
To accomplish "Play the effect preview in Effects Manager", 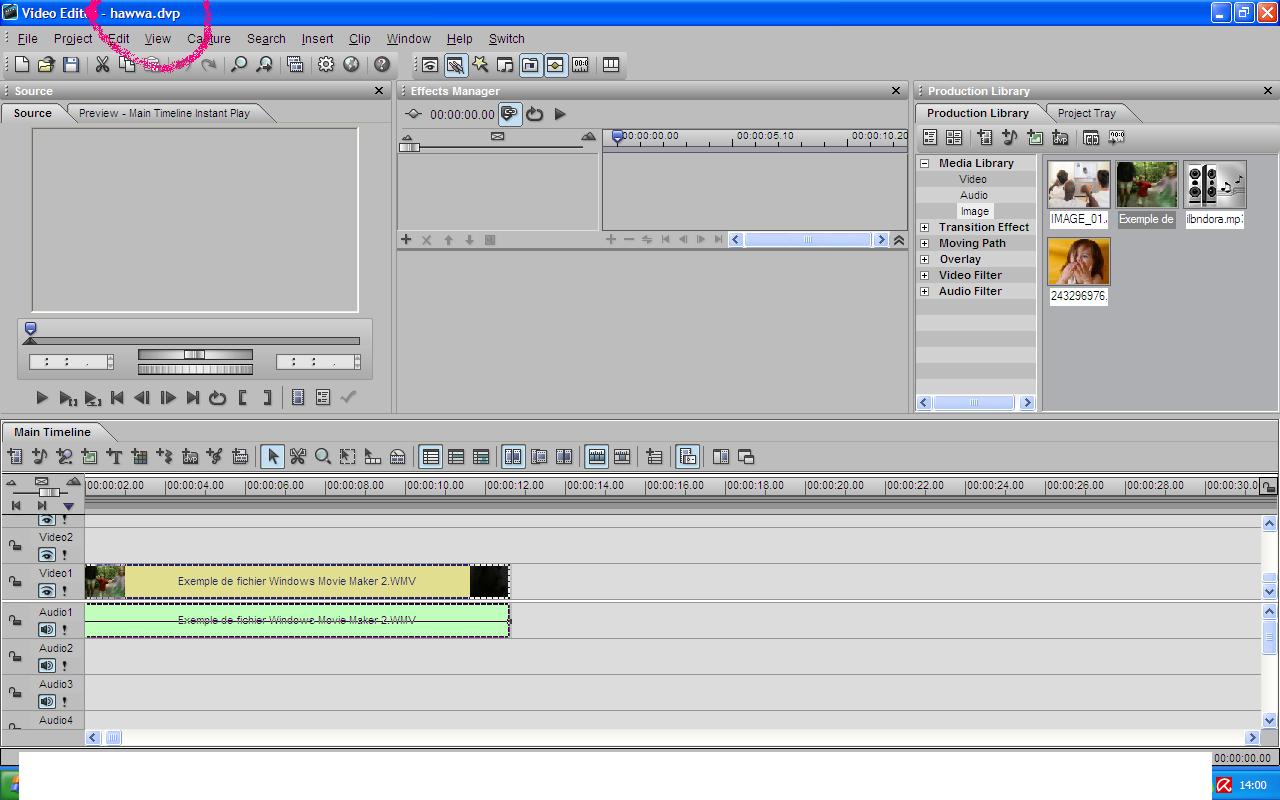I will click(x=560, y=114).
